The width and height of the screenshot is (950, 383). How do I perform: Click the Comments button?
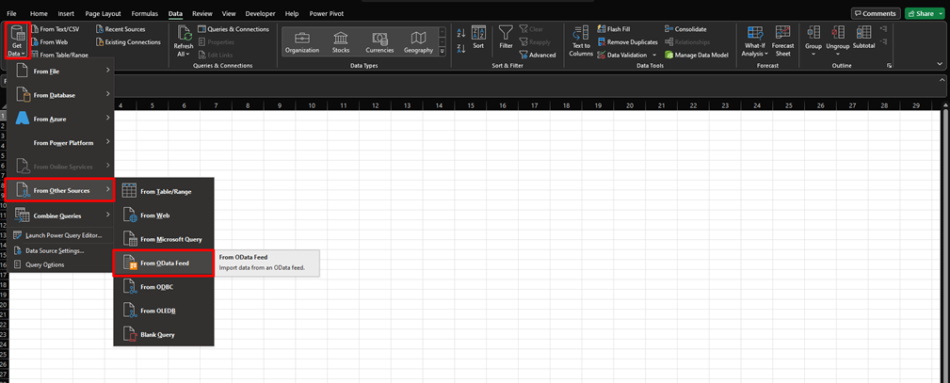click(875, 13)
